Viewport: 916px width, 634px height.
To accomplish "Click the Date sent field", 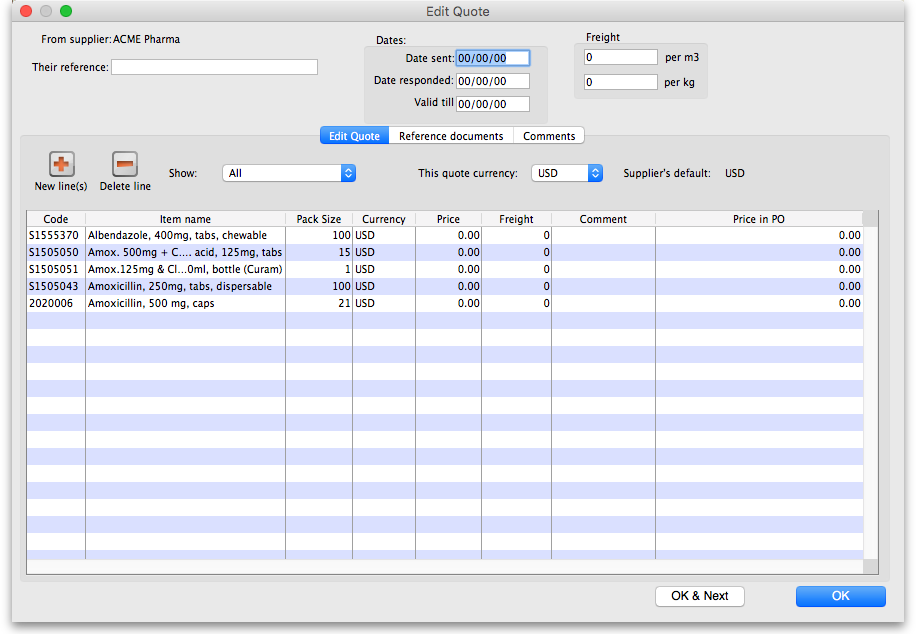I will click(492, 59).
